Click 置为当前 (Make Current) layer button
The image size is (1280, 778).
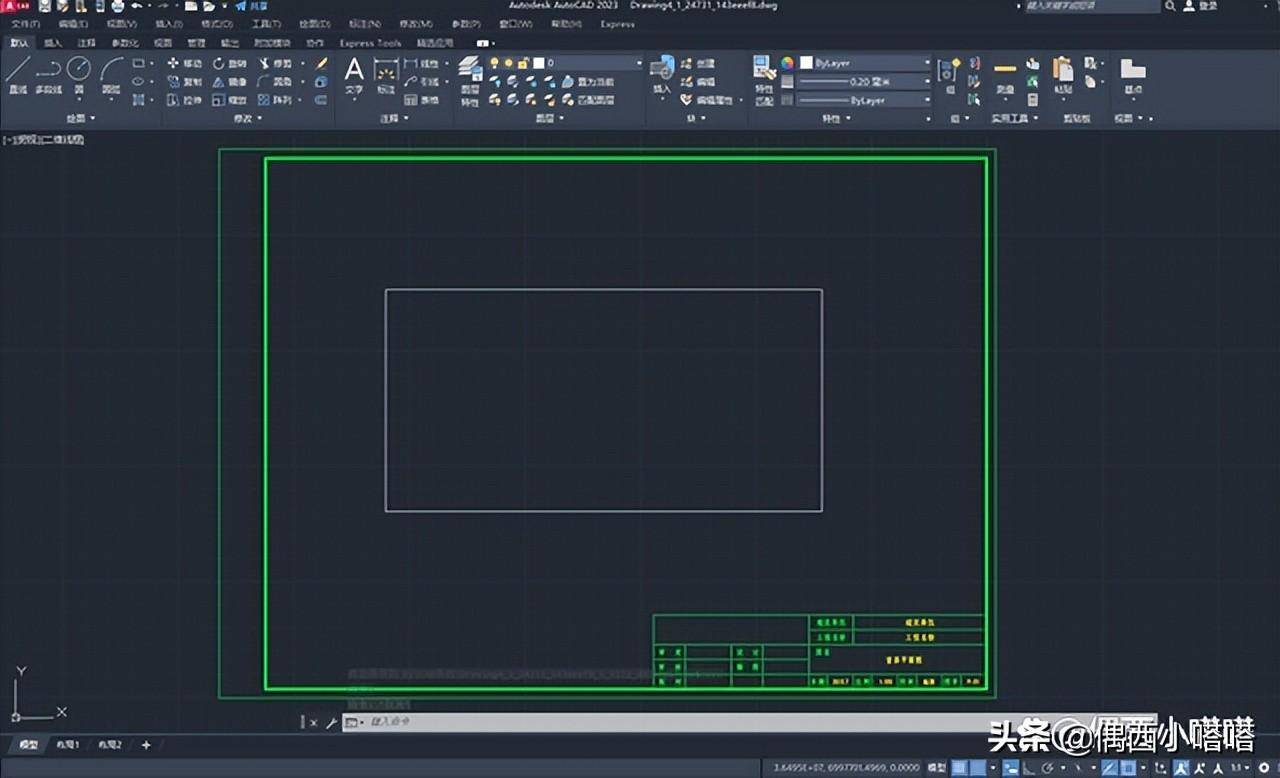[x=588, y=82]
